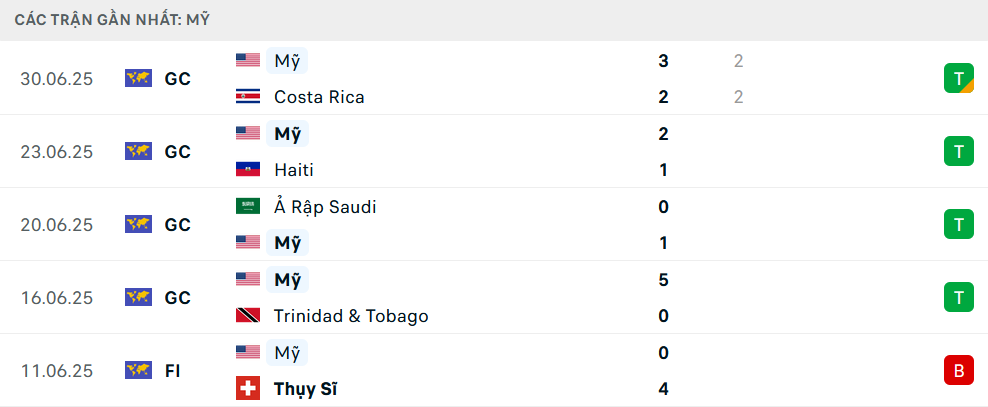The width and height of the screenshot is (988, 407).
Task: Open Thụy Sĩ team link
Action: pos(306,389)
